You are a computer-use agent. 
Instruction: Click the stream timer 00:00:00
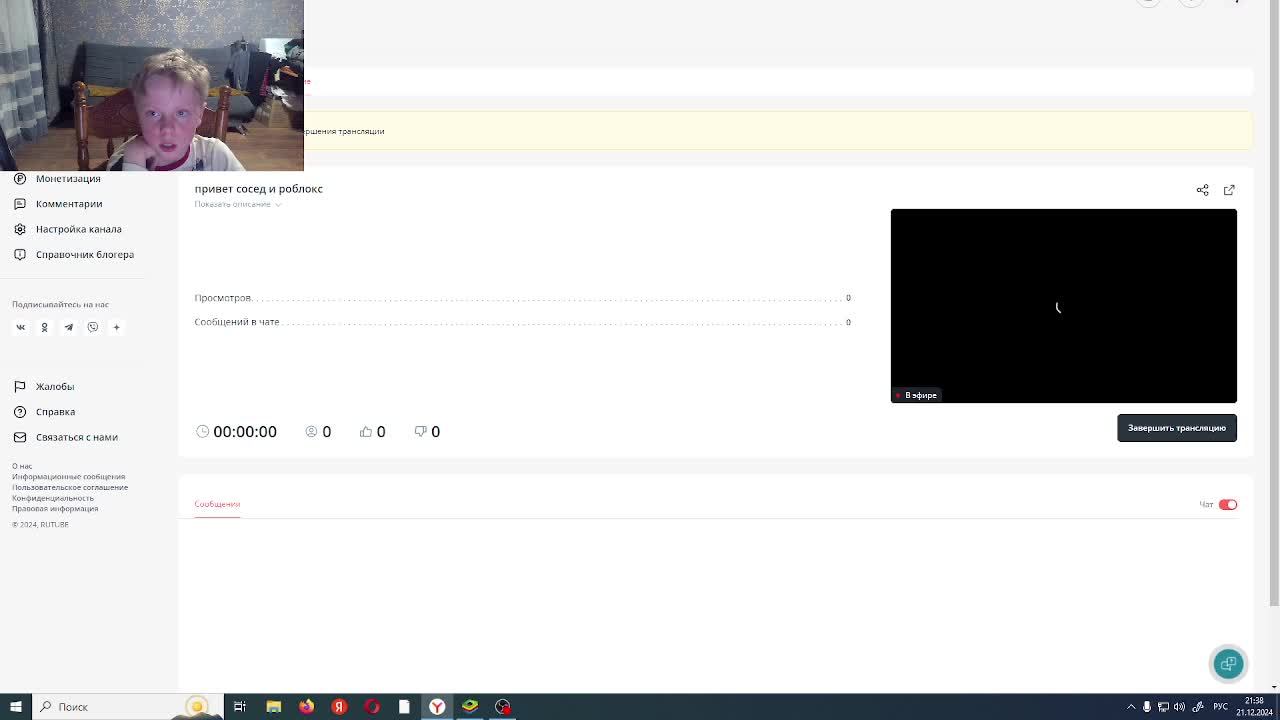(x=245, y=432)
